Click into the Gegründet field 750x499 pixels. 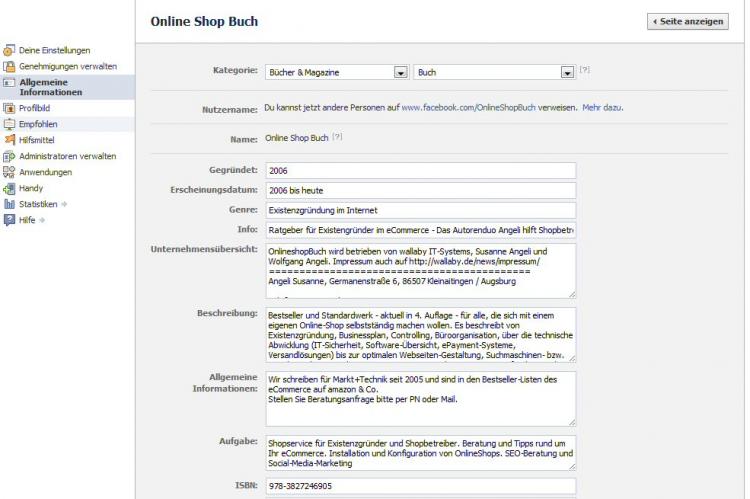coord(420,171)
